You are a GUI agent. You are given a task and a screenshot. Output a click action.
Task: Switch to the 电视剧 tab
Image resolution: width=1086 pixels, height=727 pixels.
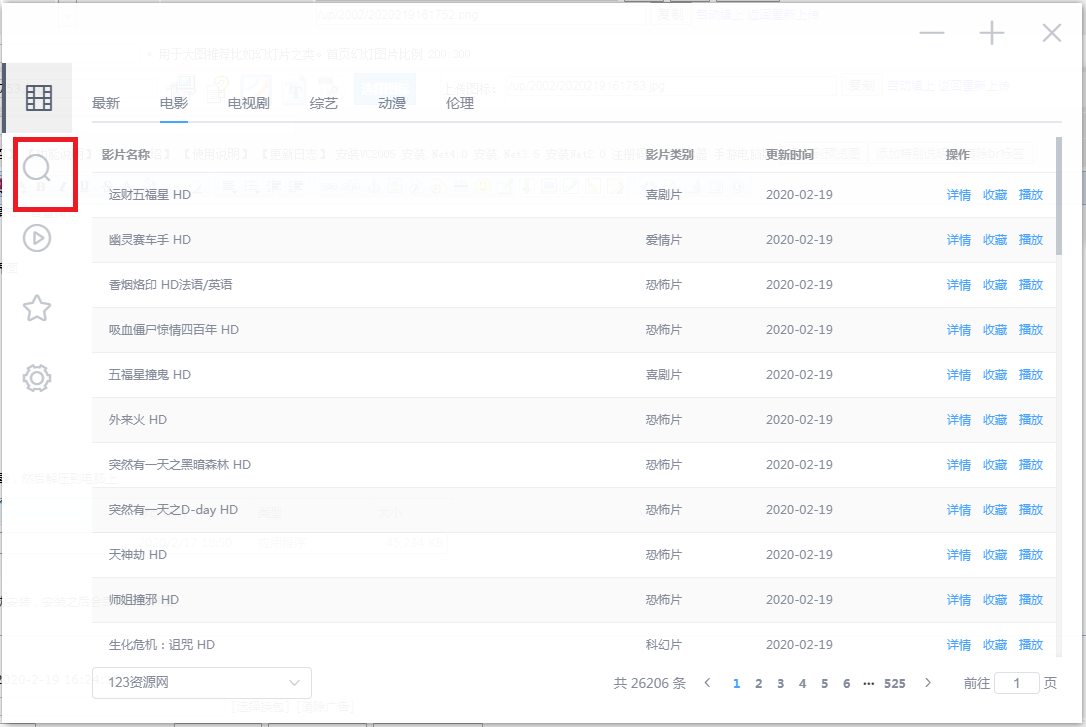click(247, 103)
